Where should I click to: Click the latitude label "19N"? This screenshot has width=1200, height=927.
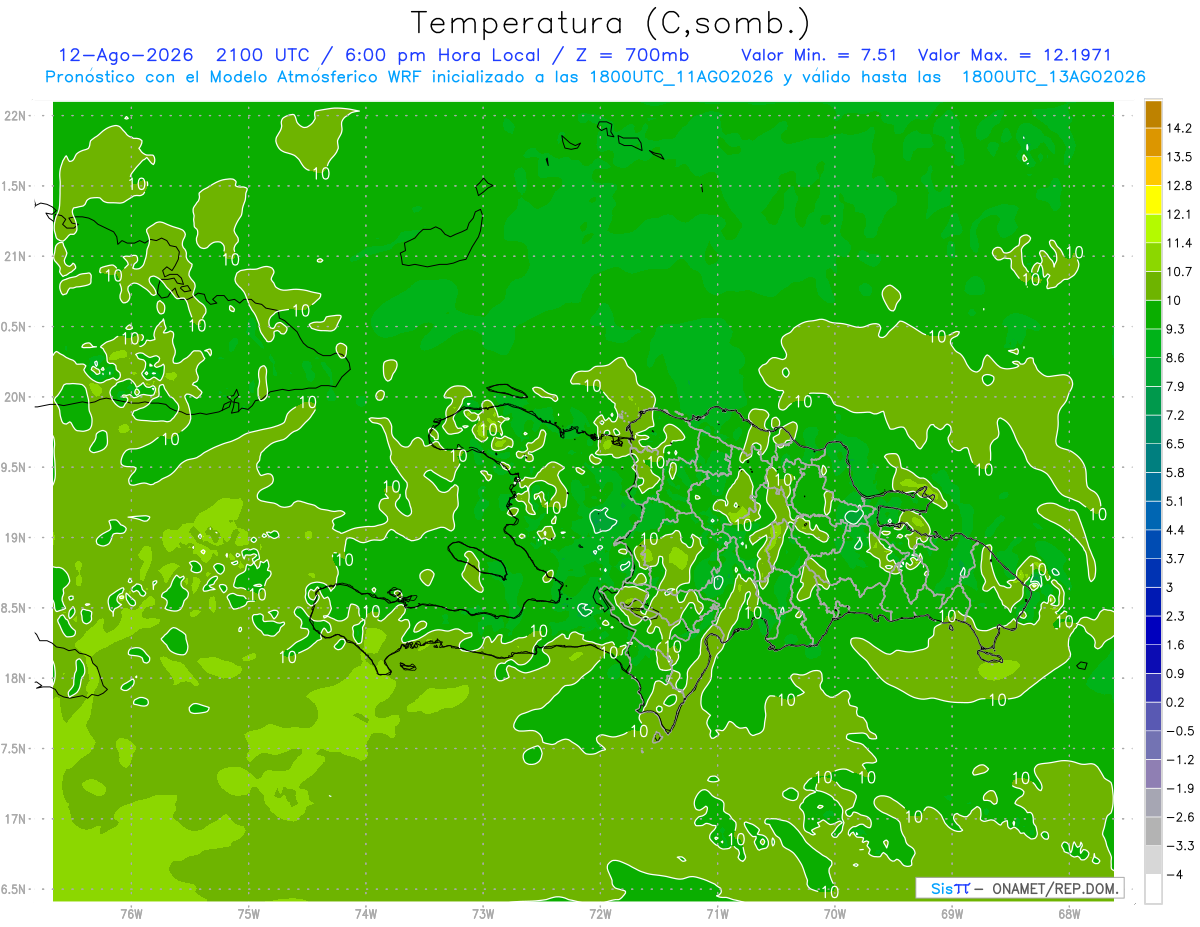click(15, 538)
